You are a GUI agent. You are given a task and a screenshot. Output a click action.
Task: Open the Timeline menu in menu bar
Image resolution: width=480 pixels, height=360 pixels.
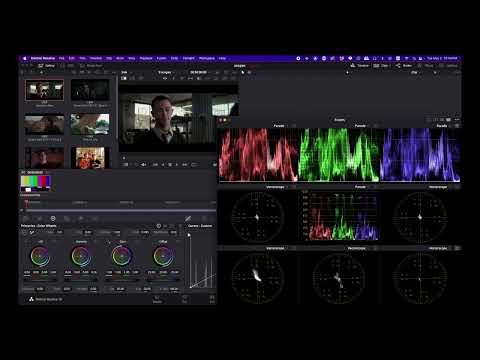pos(96,58)
